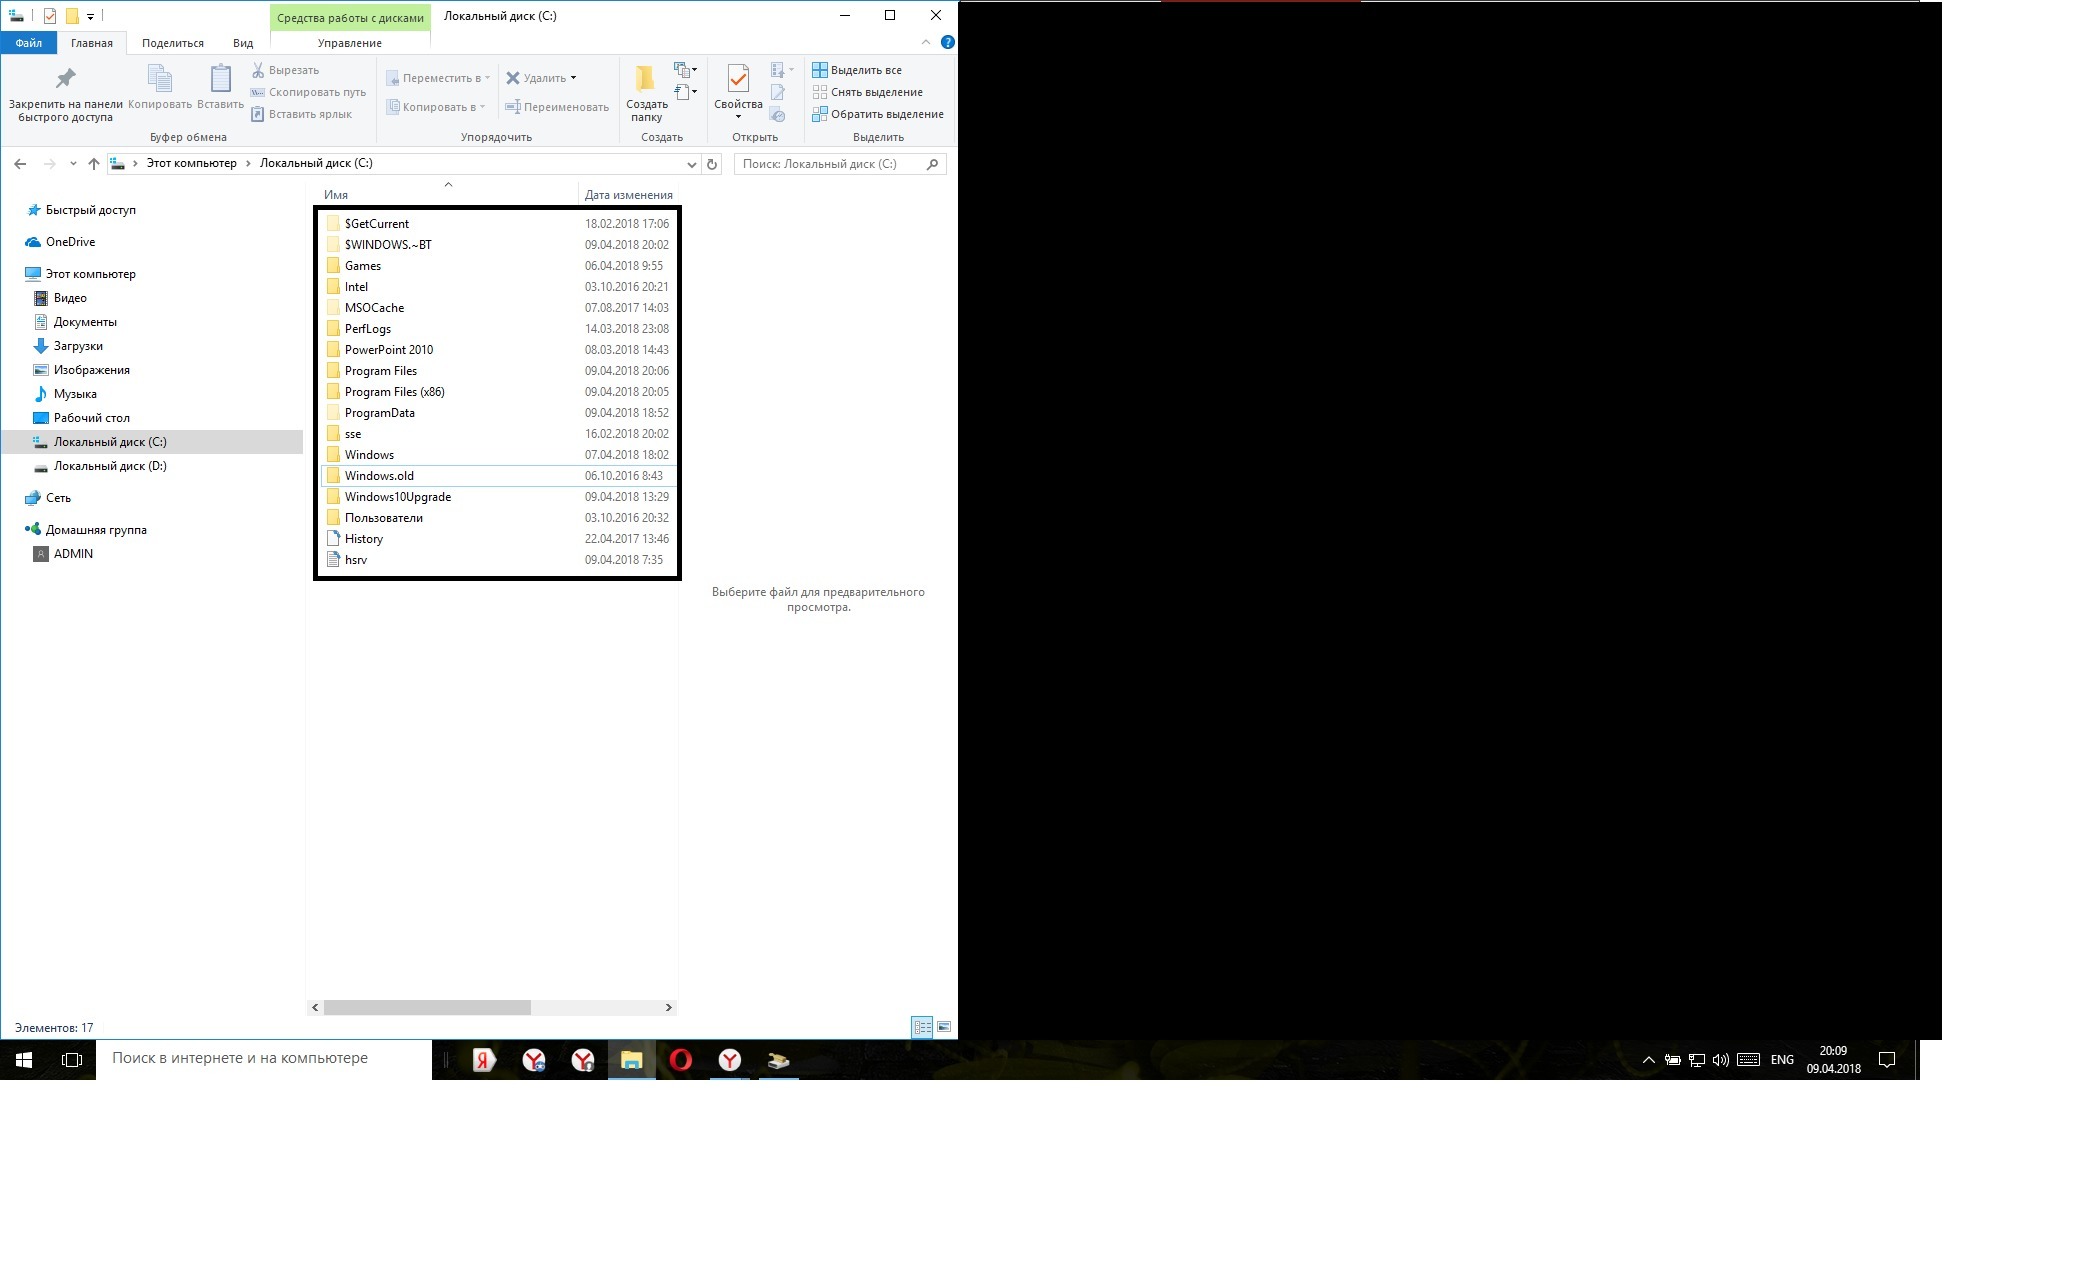Select 'Локальный диск (D:)' in the navigation pane

click(x=110, y=466)
